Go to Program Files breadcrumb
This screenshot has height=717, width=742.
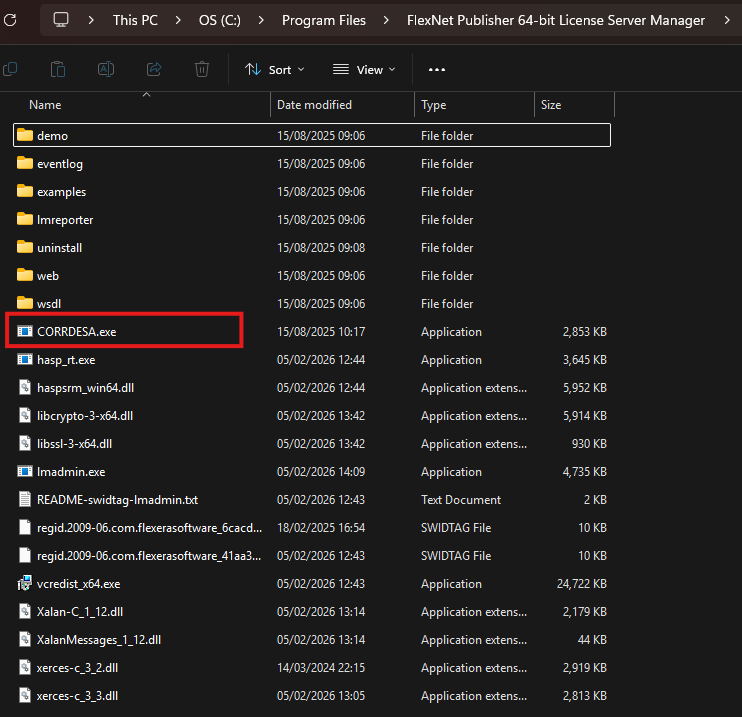point(324,20)
